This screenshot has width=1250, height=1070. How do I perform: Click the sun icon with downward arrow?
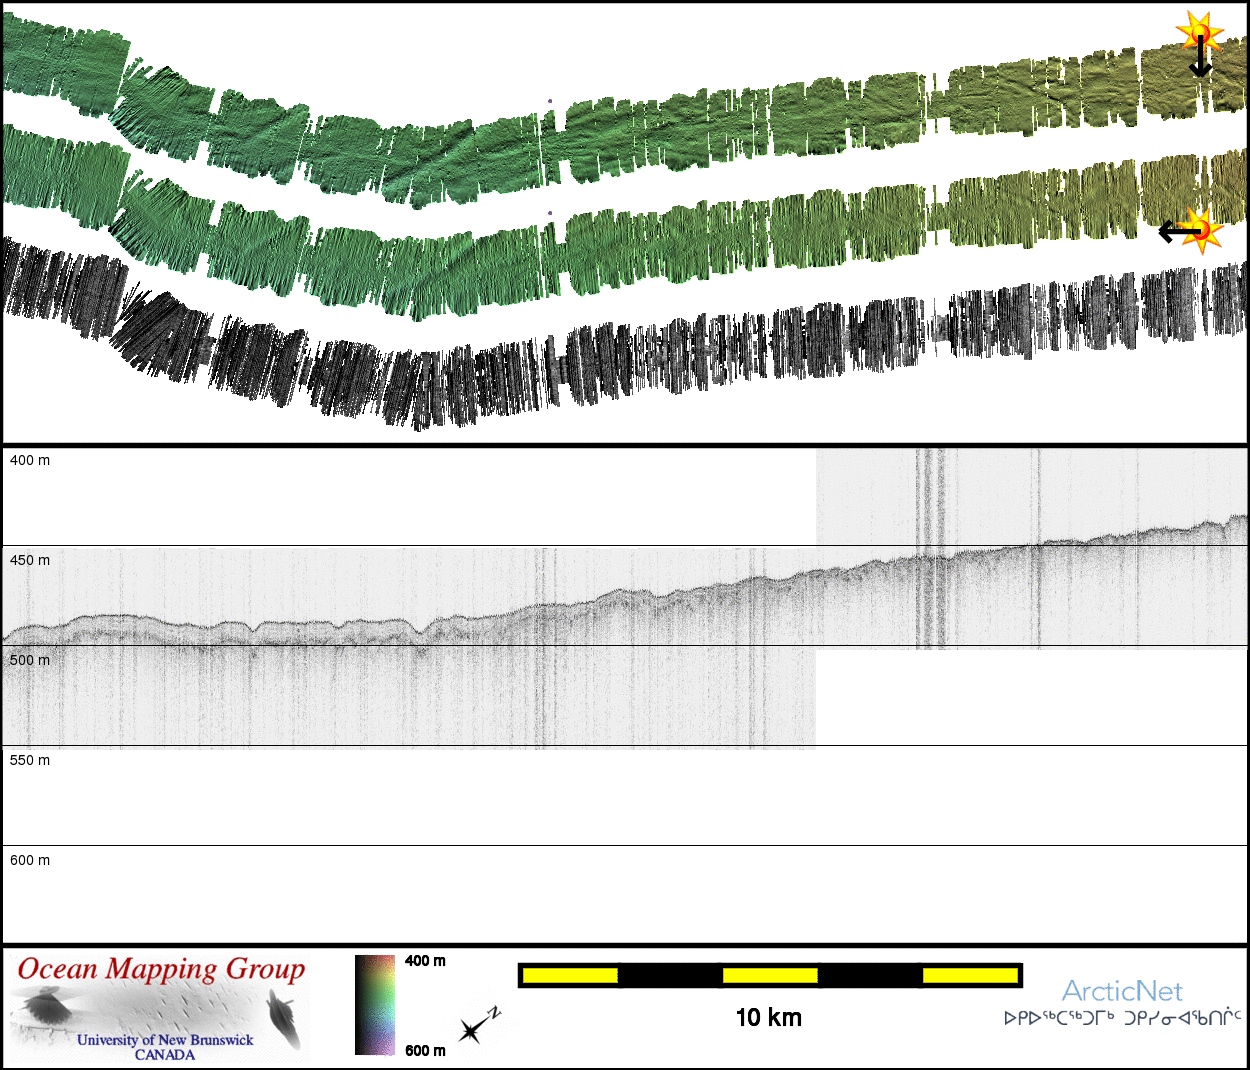1199,31
